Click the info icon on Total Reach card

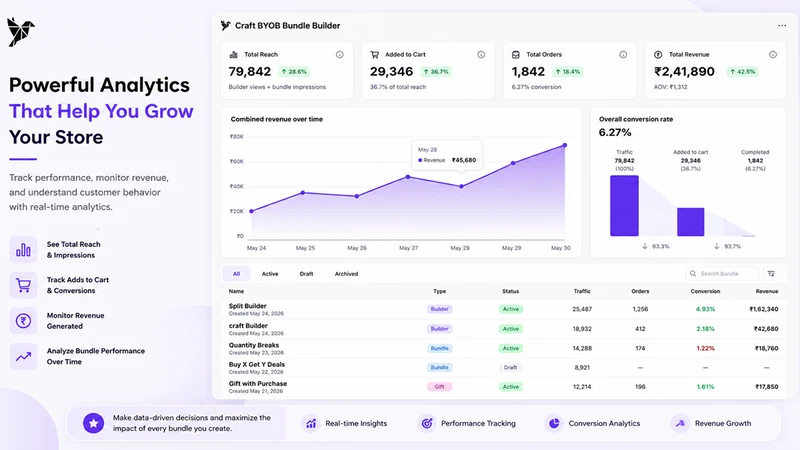coord(339,55)
